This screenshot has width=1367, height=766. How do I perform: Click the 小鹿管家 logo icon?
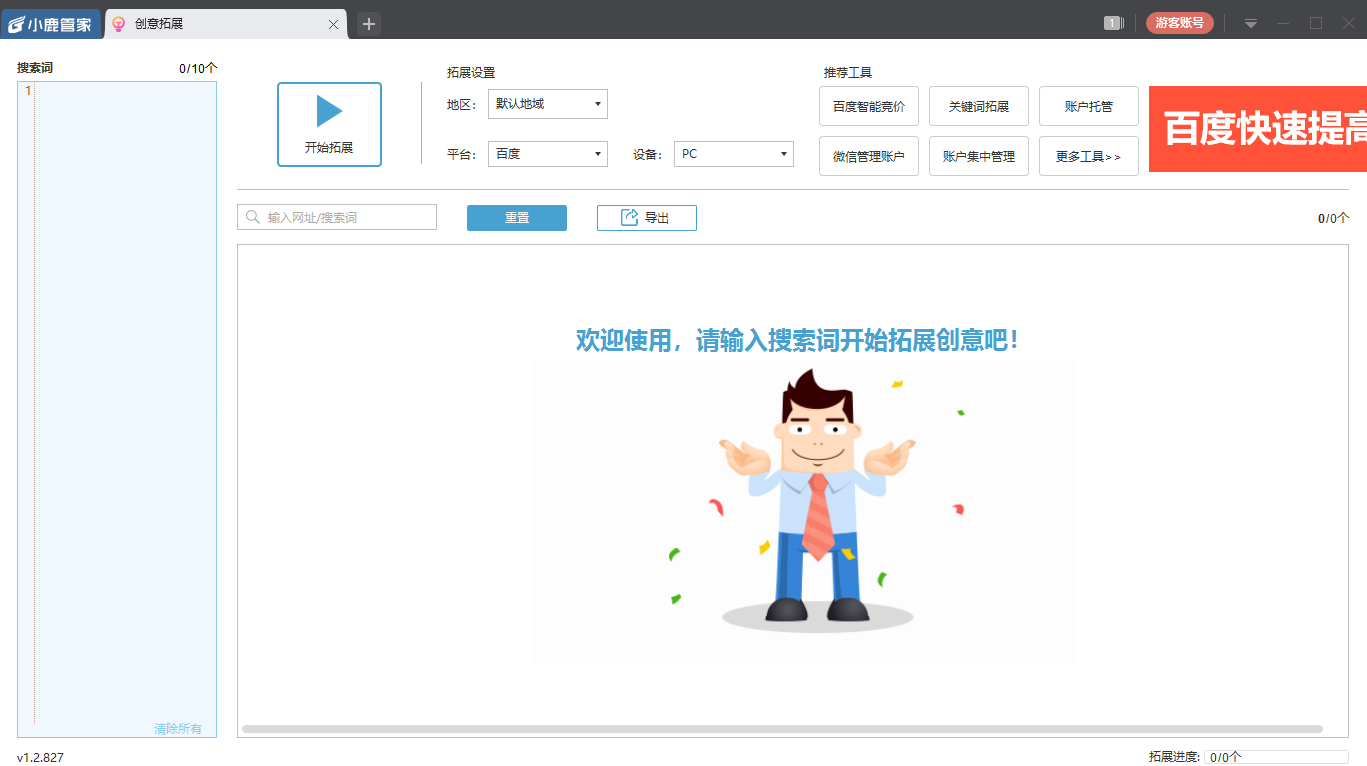click(x=16, y=24)
